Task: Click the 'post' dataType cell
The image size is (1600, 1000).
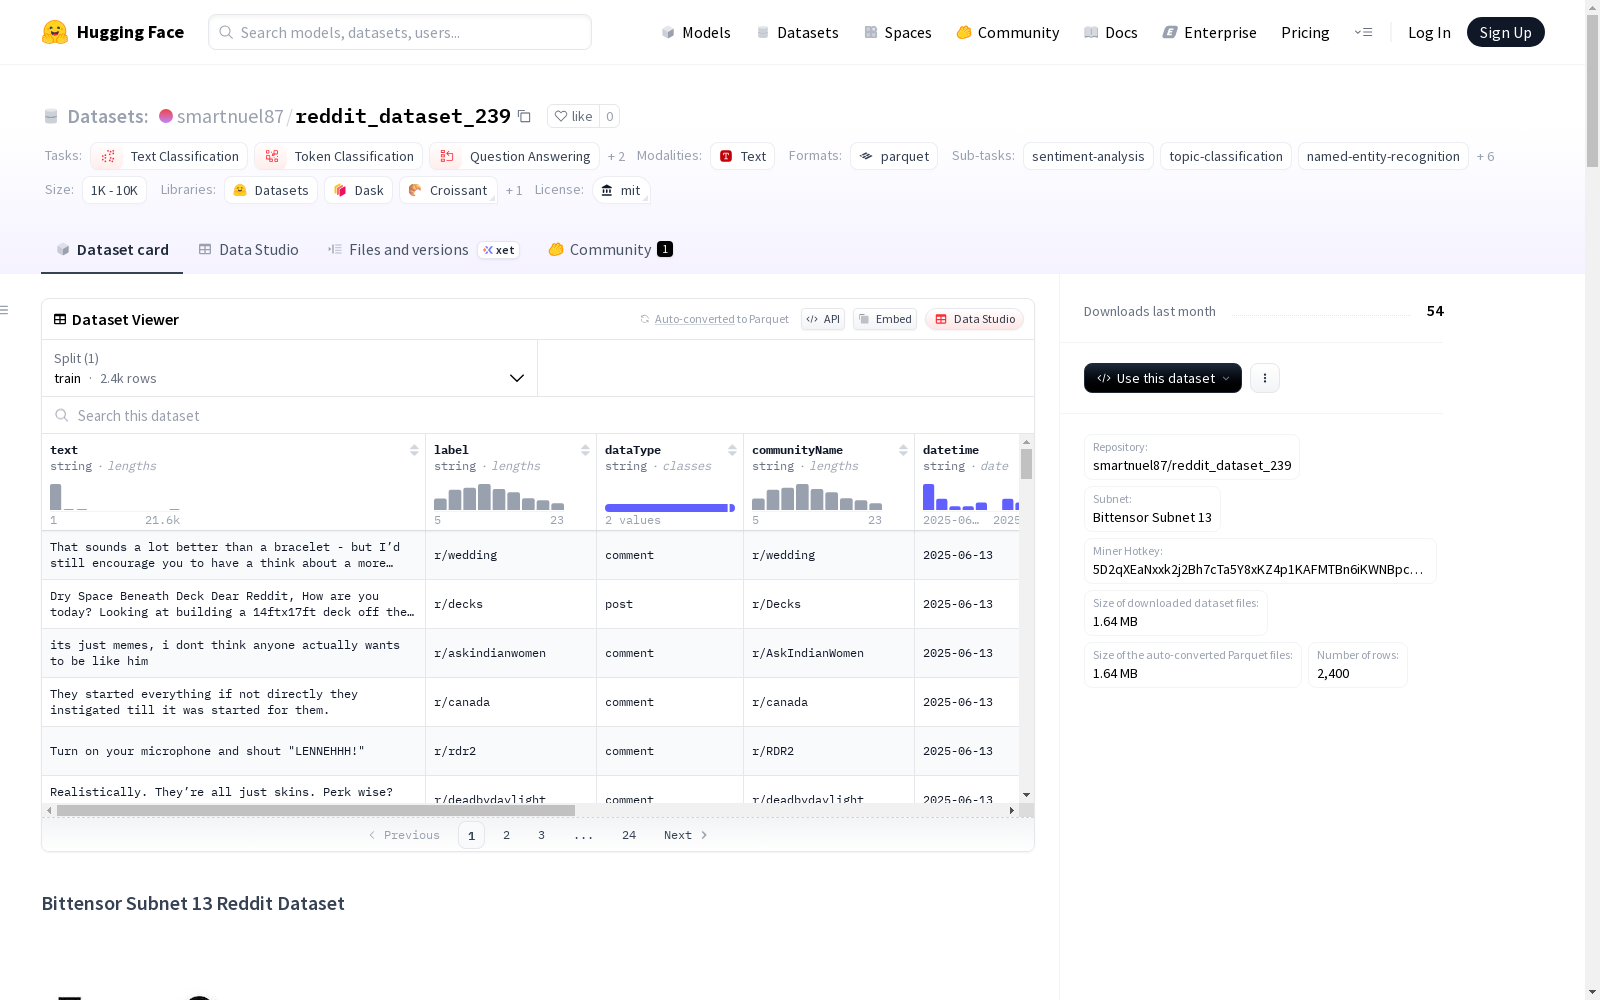Action: coord(670,604)
